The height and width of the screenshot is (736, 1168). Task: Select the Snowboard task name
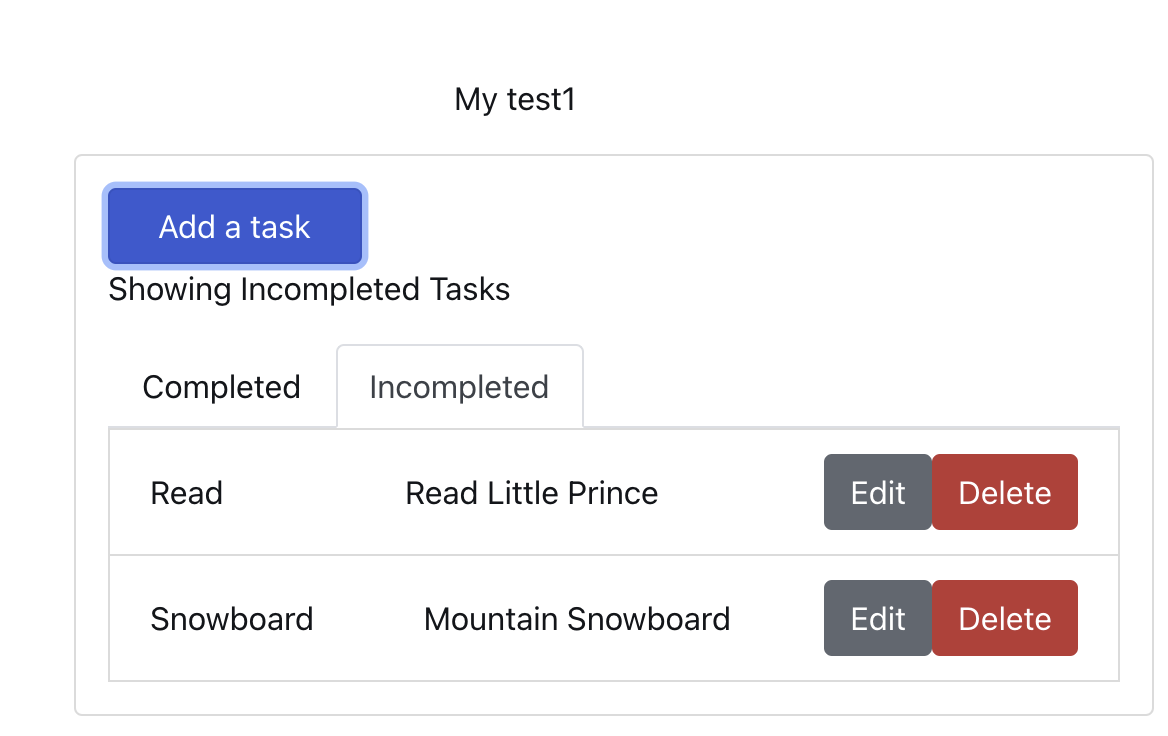232,619
